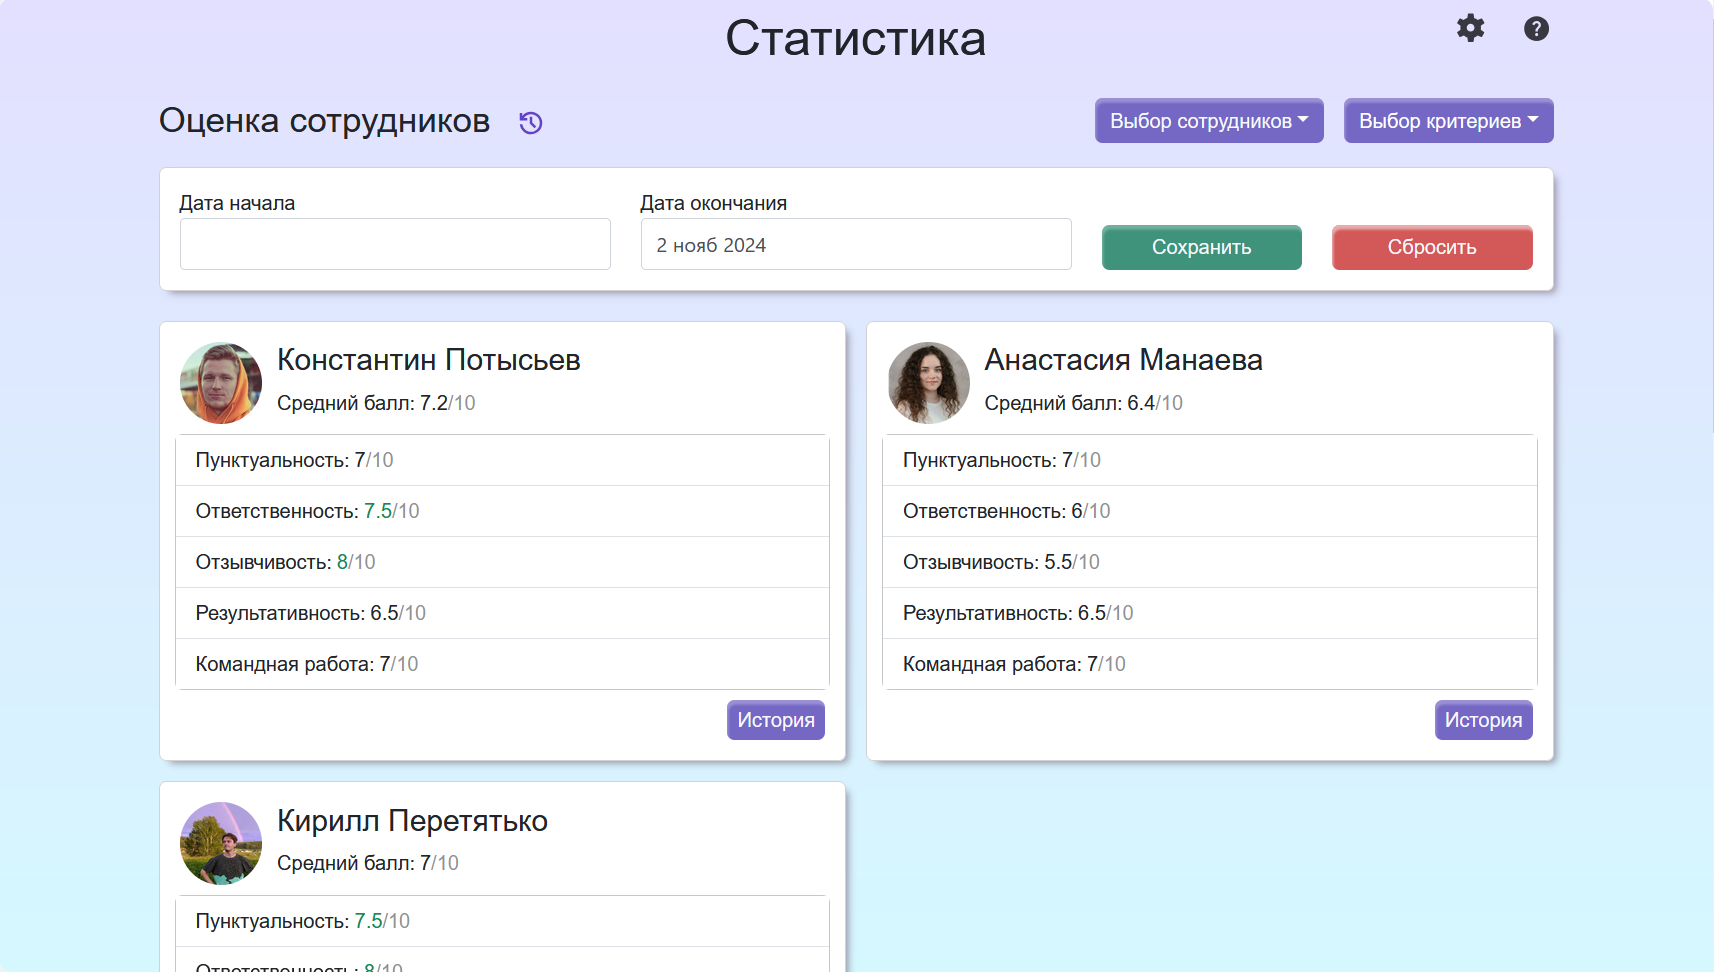Image resolution: width=1714 pixels, height=972 pixels.
Task: Click Кирилл Перетятько's avatar photo
Action: click(221, 843)
